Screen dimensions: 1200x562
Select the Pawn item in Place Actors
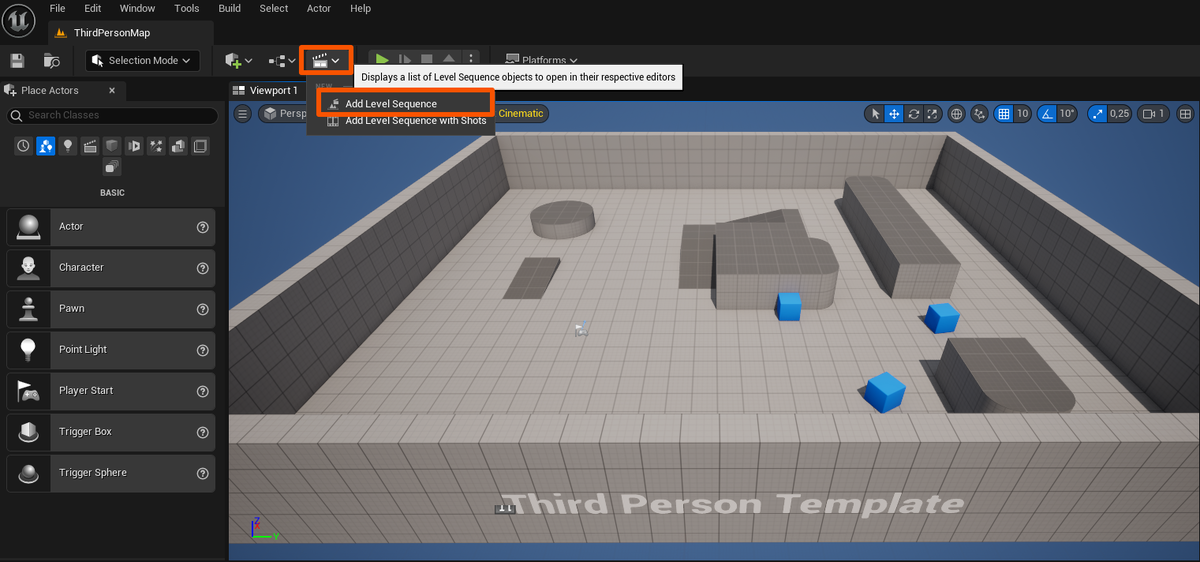pyautogui.click(x=111, y=309)
